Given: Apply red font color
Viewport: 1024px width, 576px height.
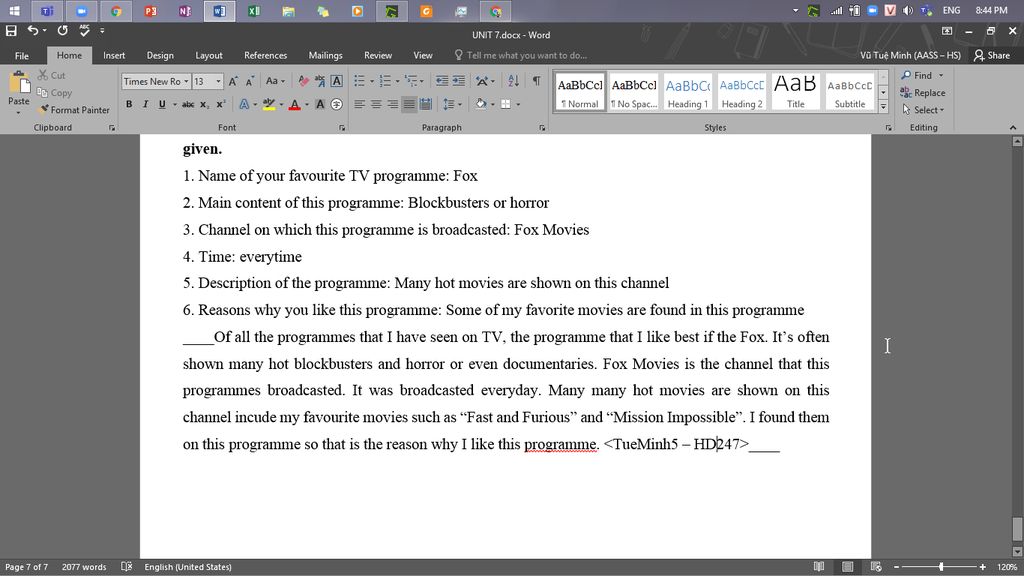Looking at the screenshot, I should coord(295,104).
